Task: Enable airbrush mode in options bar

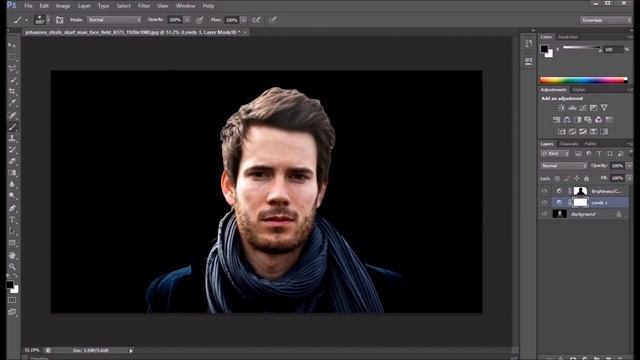Action: coord(256,20)
